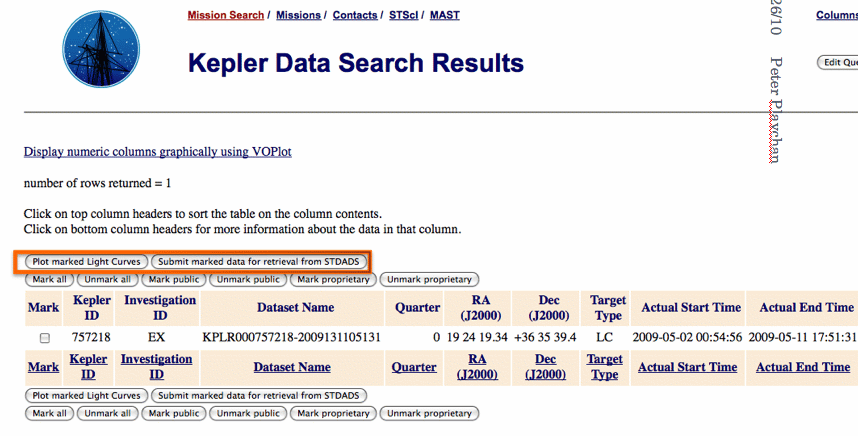Open underlined Target Type column info link

pos(604,367)
